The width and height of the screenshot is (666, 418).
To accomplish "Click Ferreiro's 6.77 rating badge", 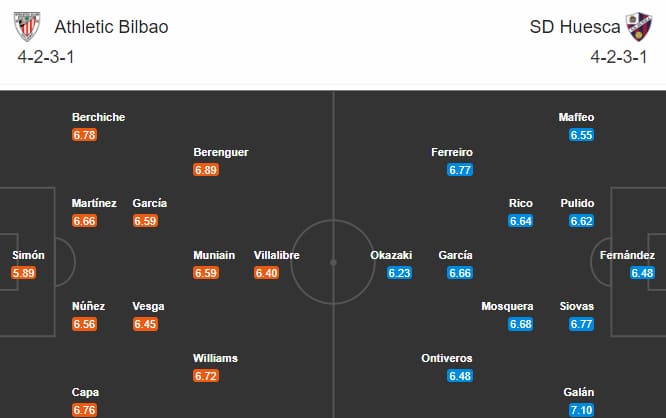I will pyautogui.click(x=460, y=170).
